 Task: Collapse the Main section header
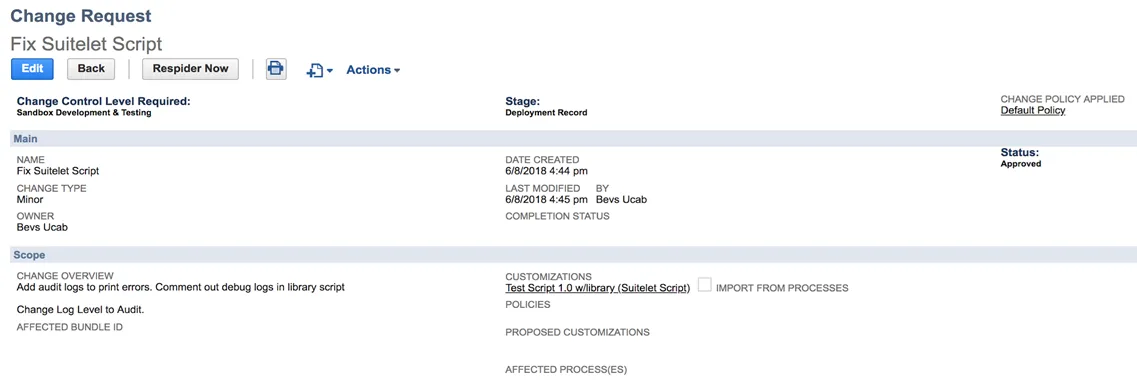[568, 139]
